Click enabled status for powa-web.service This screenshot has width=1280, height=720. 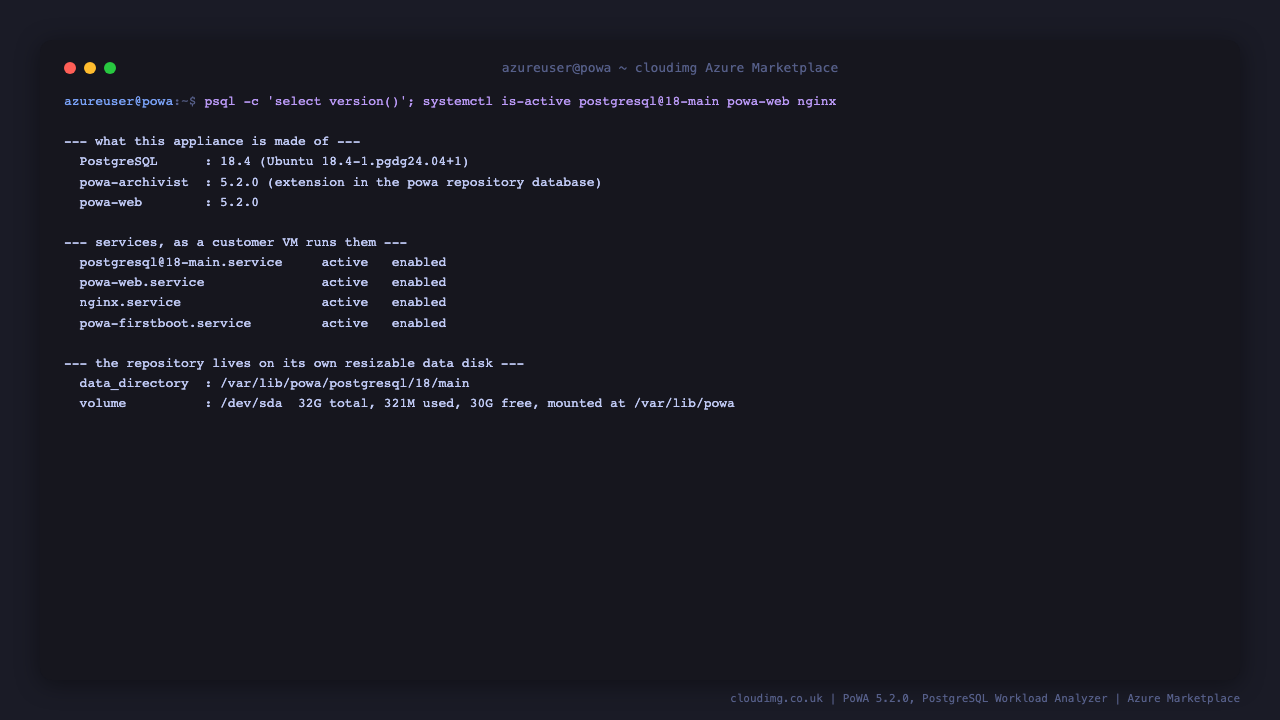coord(419,283)
